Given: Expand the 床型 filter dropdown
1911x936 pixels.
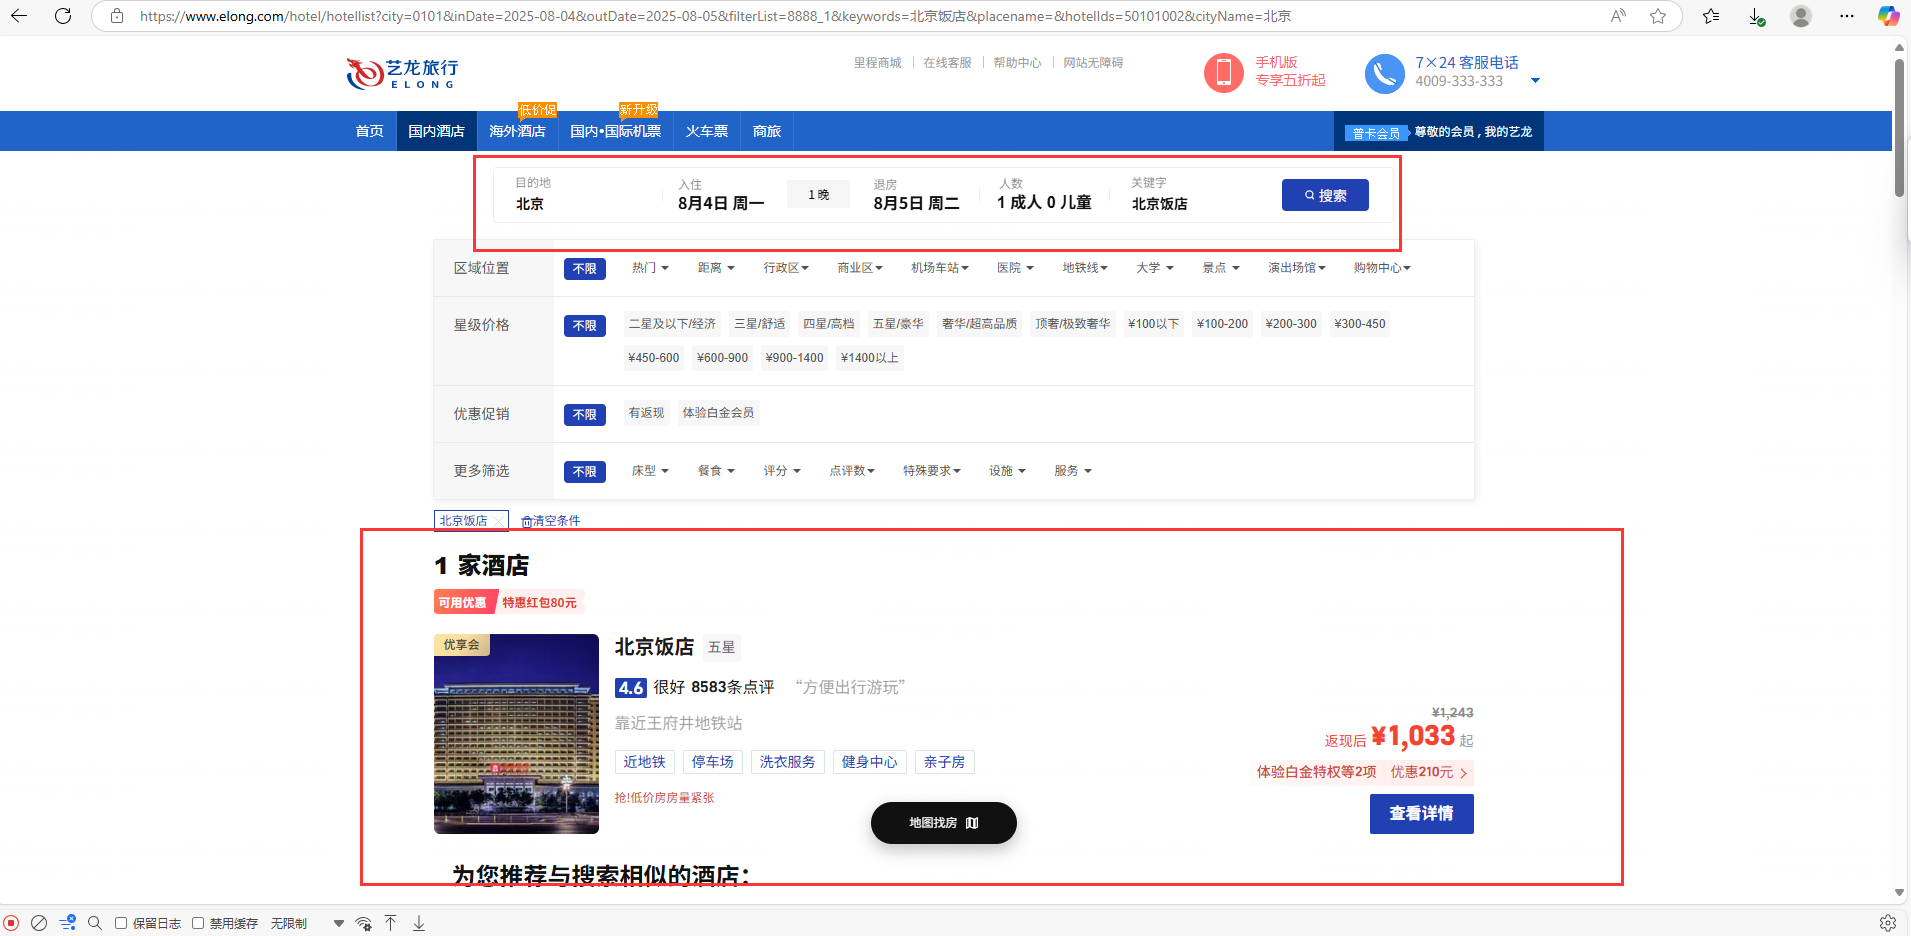Looking at the screenshot, I should [x=650, y=471].
